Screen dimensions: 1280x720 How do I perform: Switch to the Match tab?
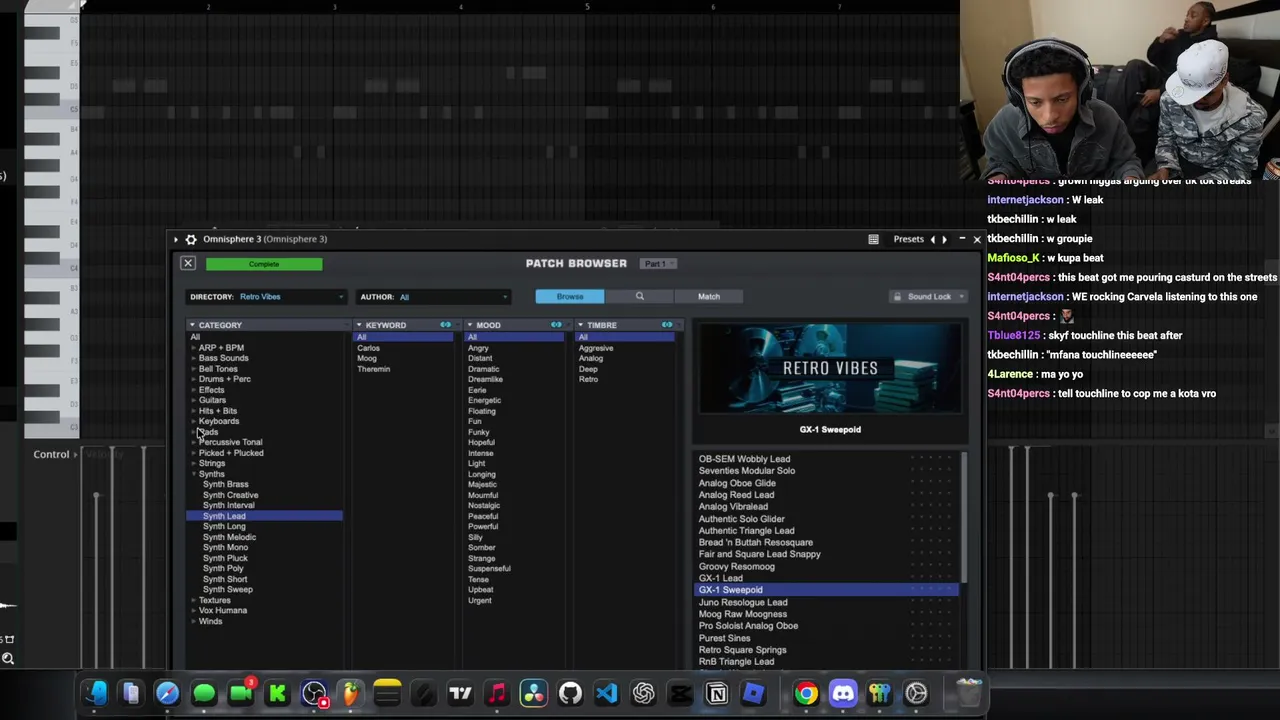click(x=709, y=296)
